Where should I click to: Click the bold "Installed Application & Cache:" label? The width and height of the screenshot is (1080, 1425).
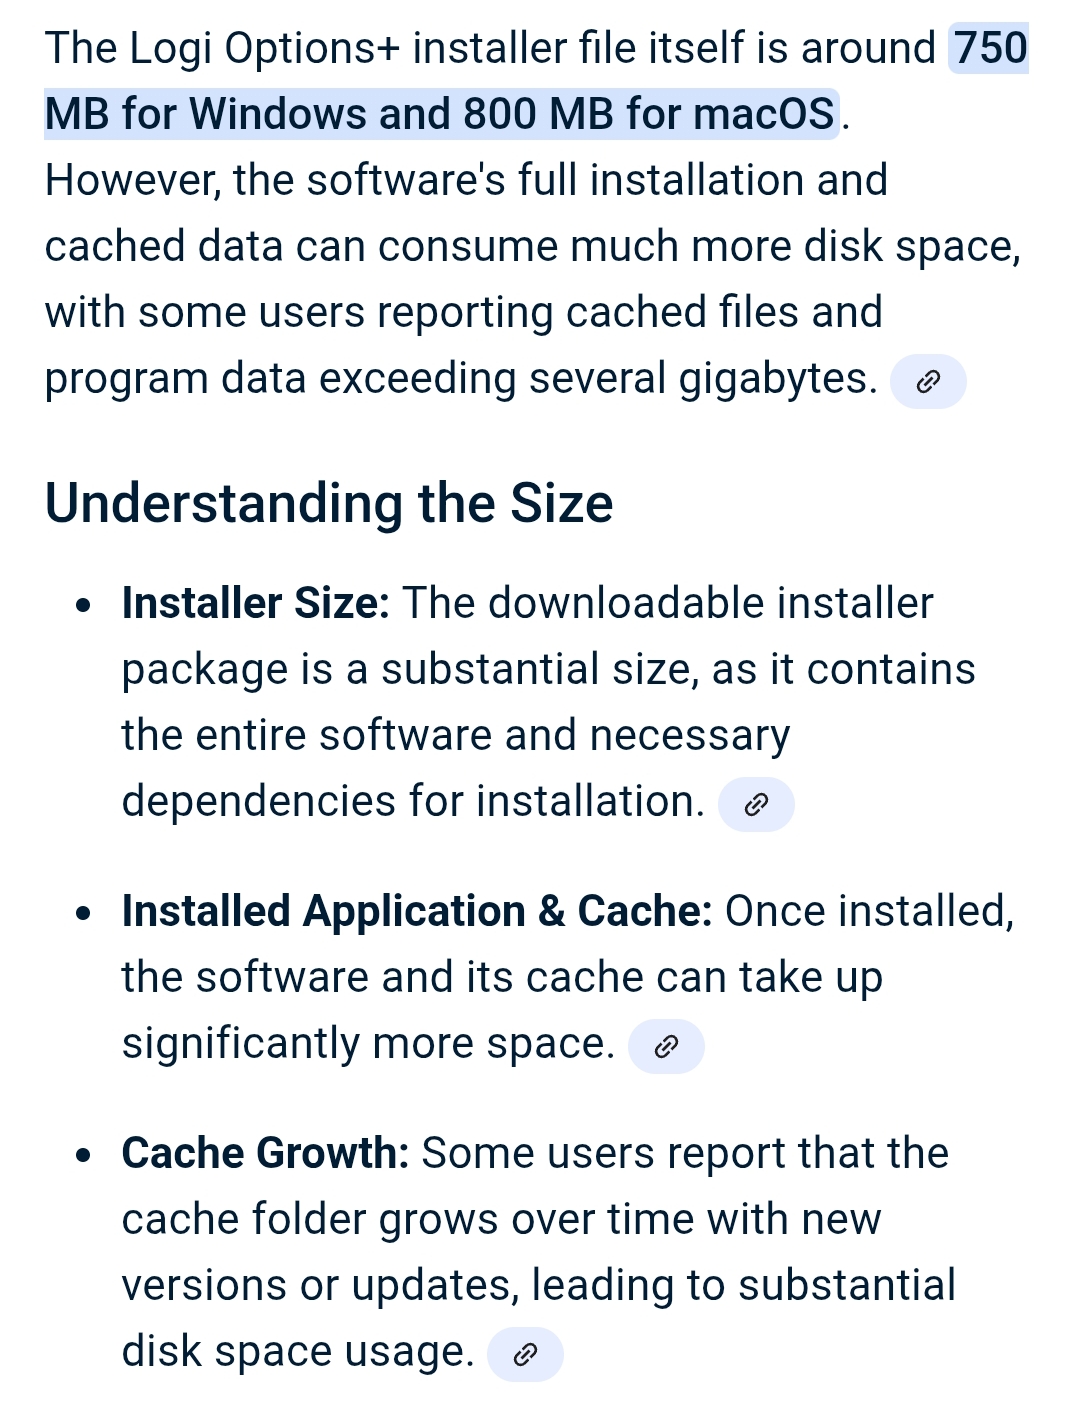click(x=416, y=912)
